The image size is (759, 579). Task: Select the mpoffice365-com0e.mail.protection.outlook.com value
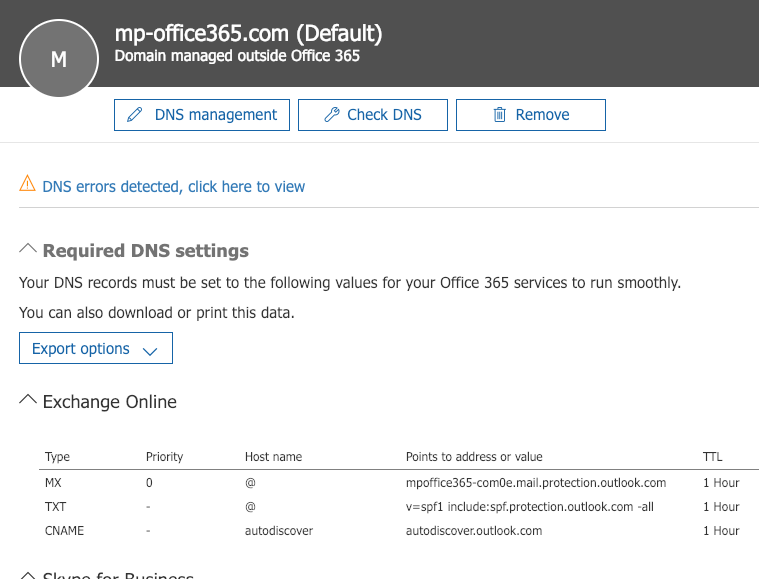pyautogui.click(x=536, y=483)
